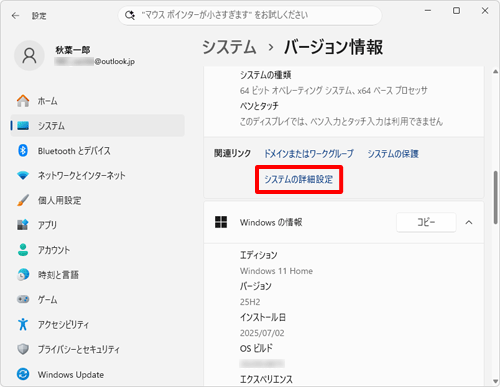Click the コピー button
The height and width of the screenshot is (387, 500).
[426, 222]
